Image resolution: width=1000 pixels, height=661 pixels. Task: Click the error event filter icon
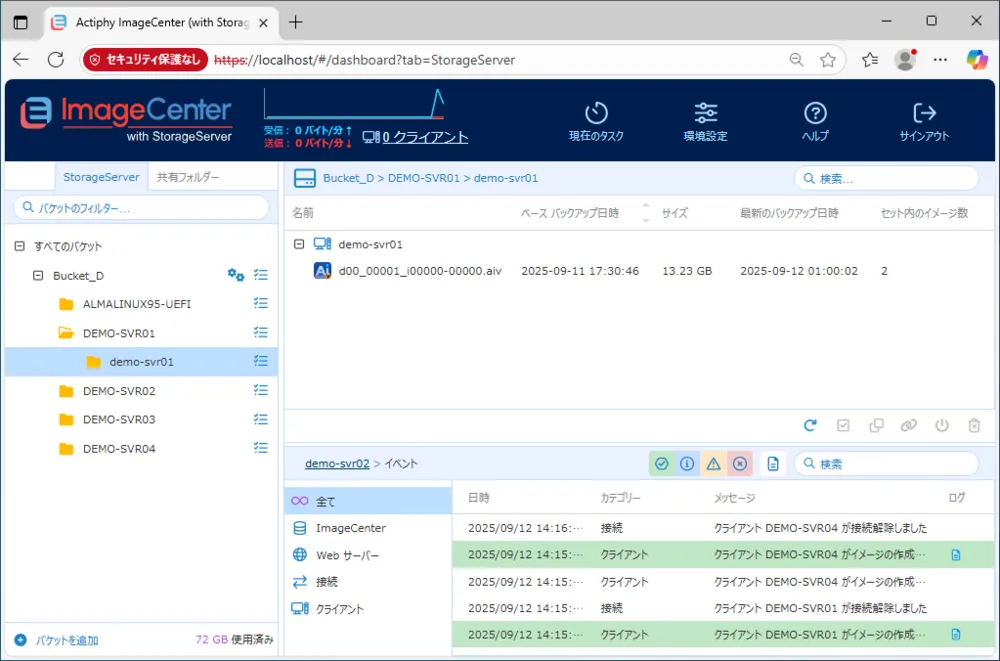tap(740, 463)
